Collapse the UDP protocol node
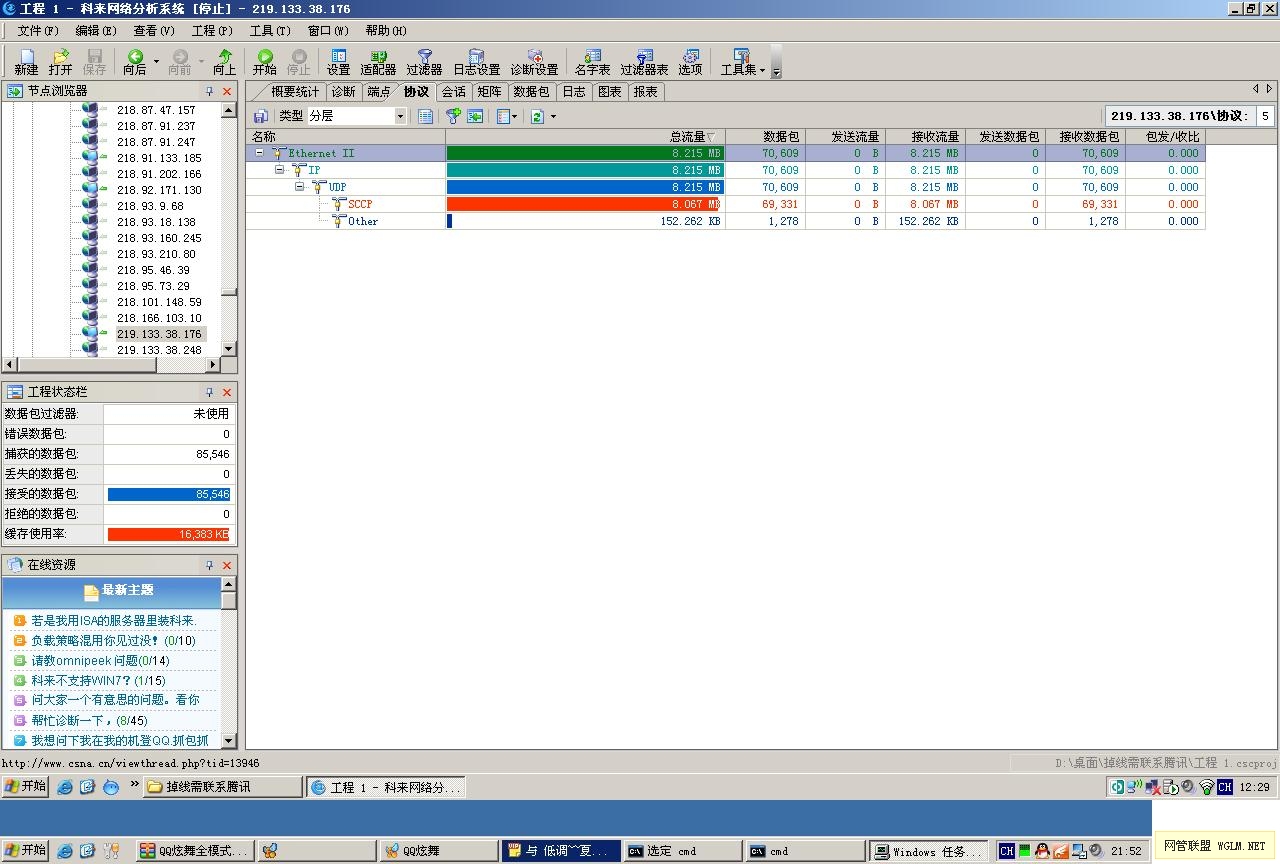Screen dimensions: 1280x864 pos(300,187)
